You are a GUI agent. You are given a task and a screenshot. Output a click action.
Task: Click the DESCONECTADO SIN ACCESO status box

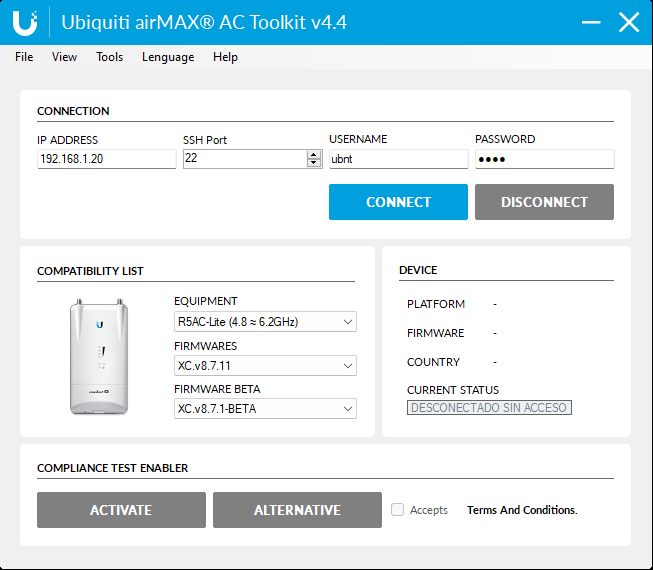pos(489,408)
